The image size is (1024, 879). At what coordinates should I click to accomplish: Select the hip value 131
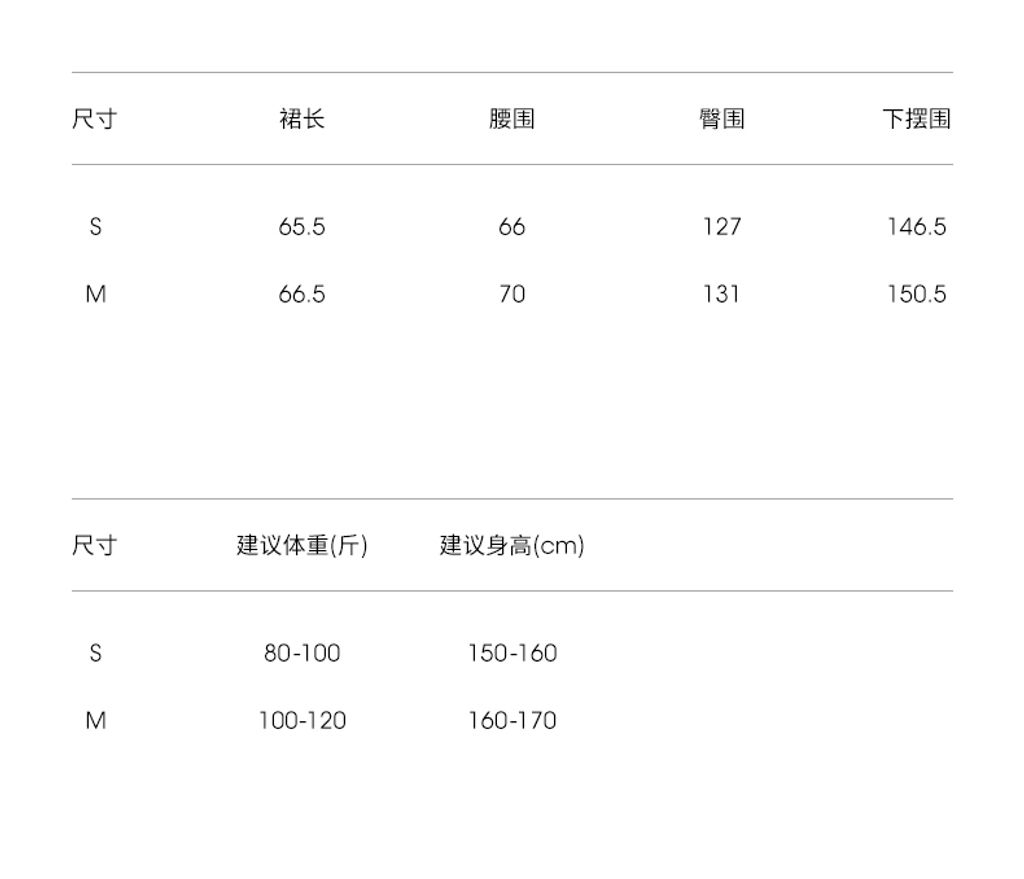(x=721, y=294)
